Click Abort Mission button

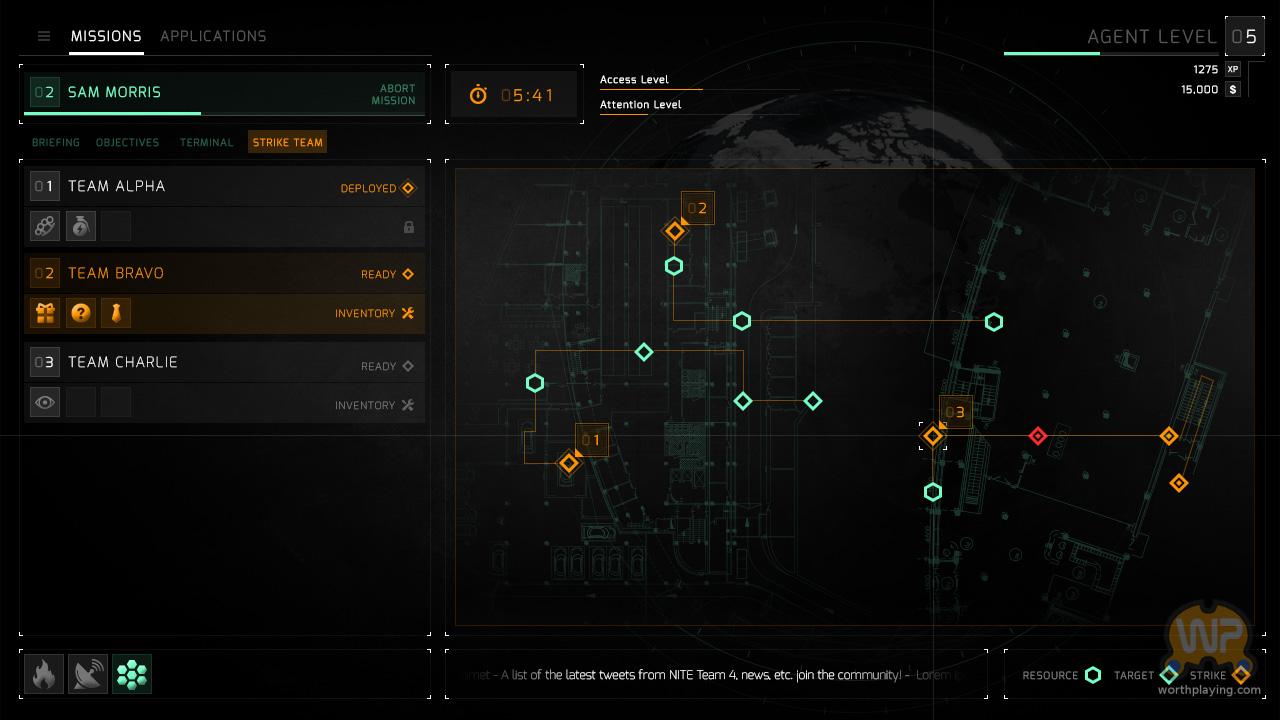click(393, 94)
